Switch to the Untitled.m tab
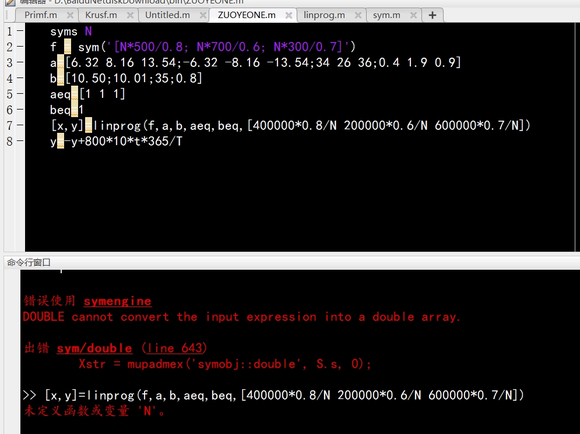The image size is (580, 434). coord(168,15)
